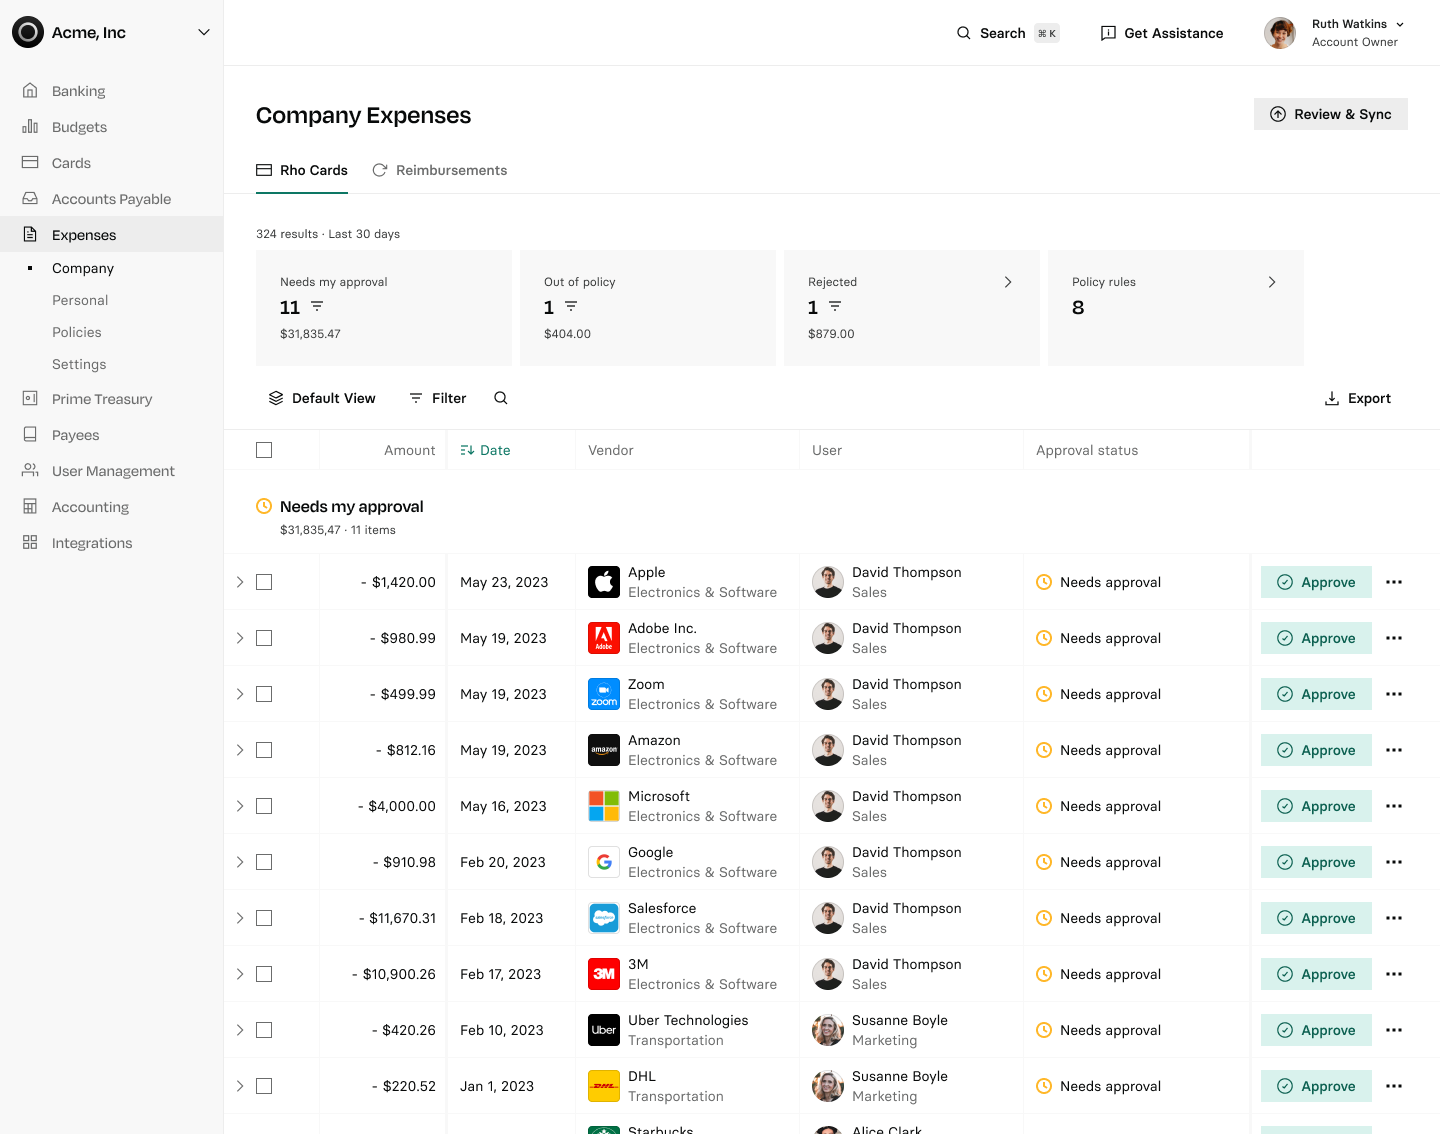Open the Prime Treasury sidebar item
This screenshot has width=1440, height=1134.
[102, 399]
